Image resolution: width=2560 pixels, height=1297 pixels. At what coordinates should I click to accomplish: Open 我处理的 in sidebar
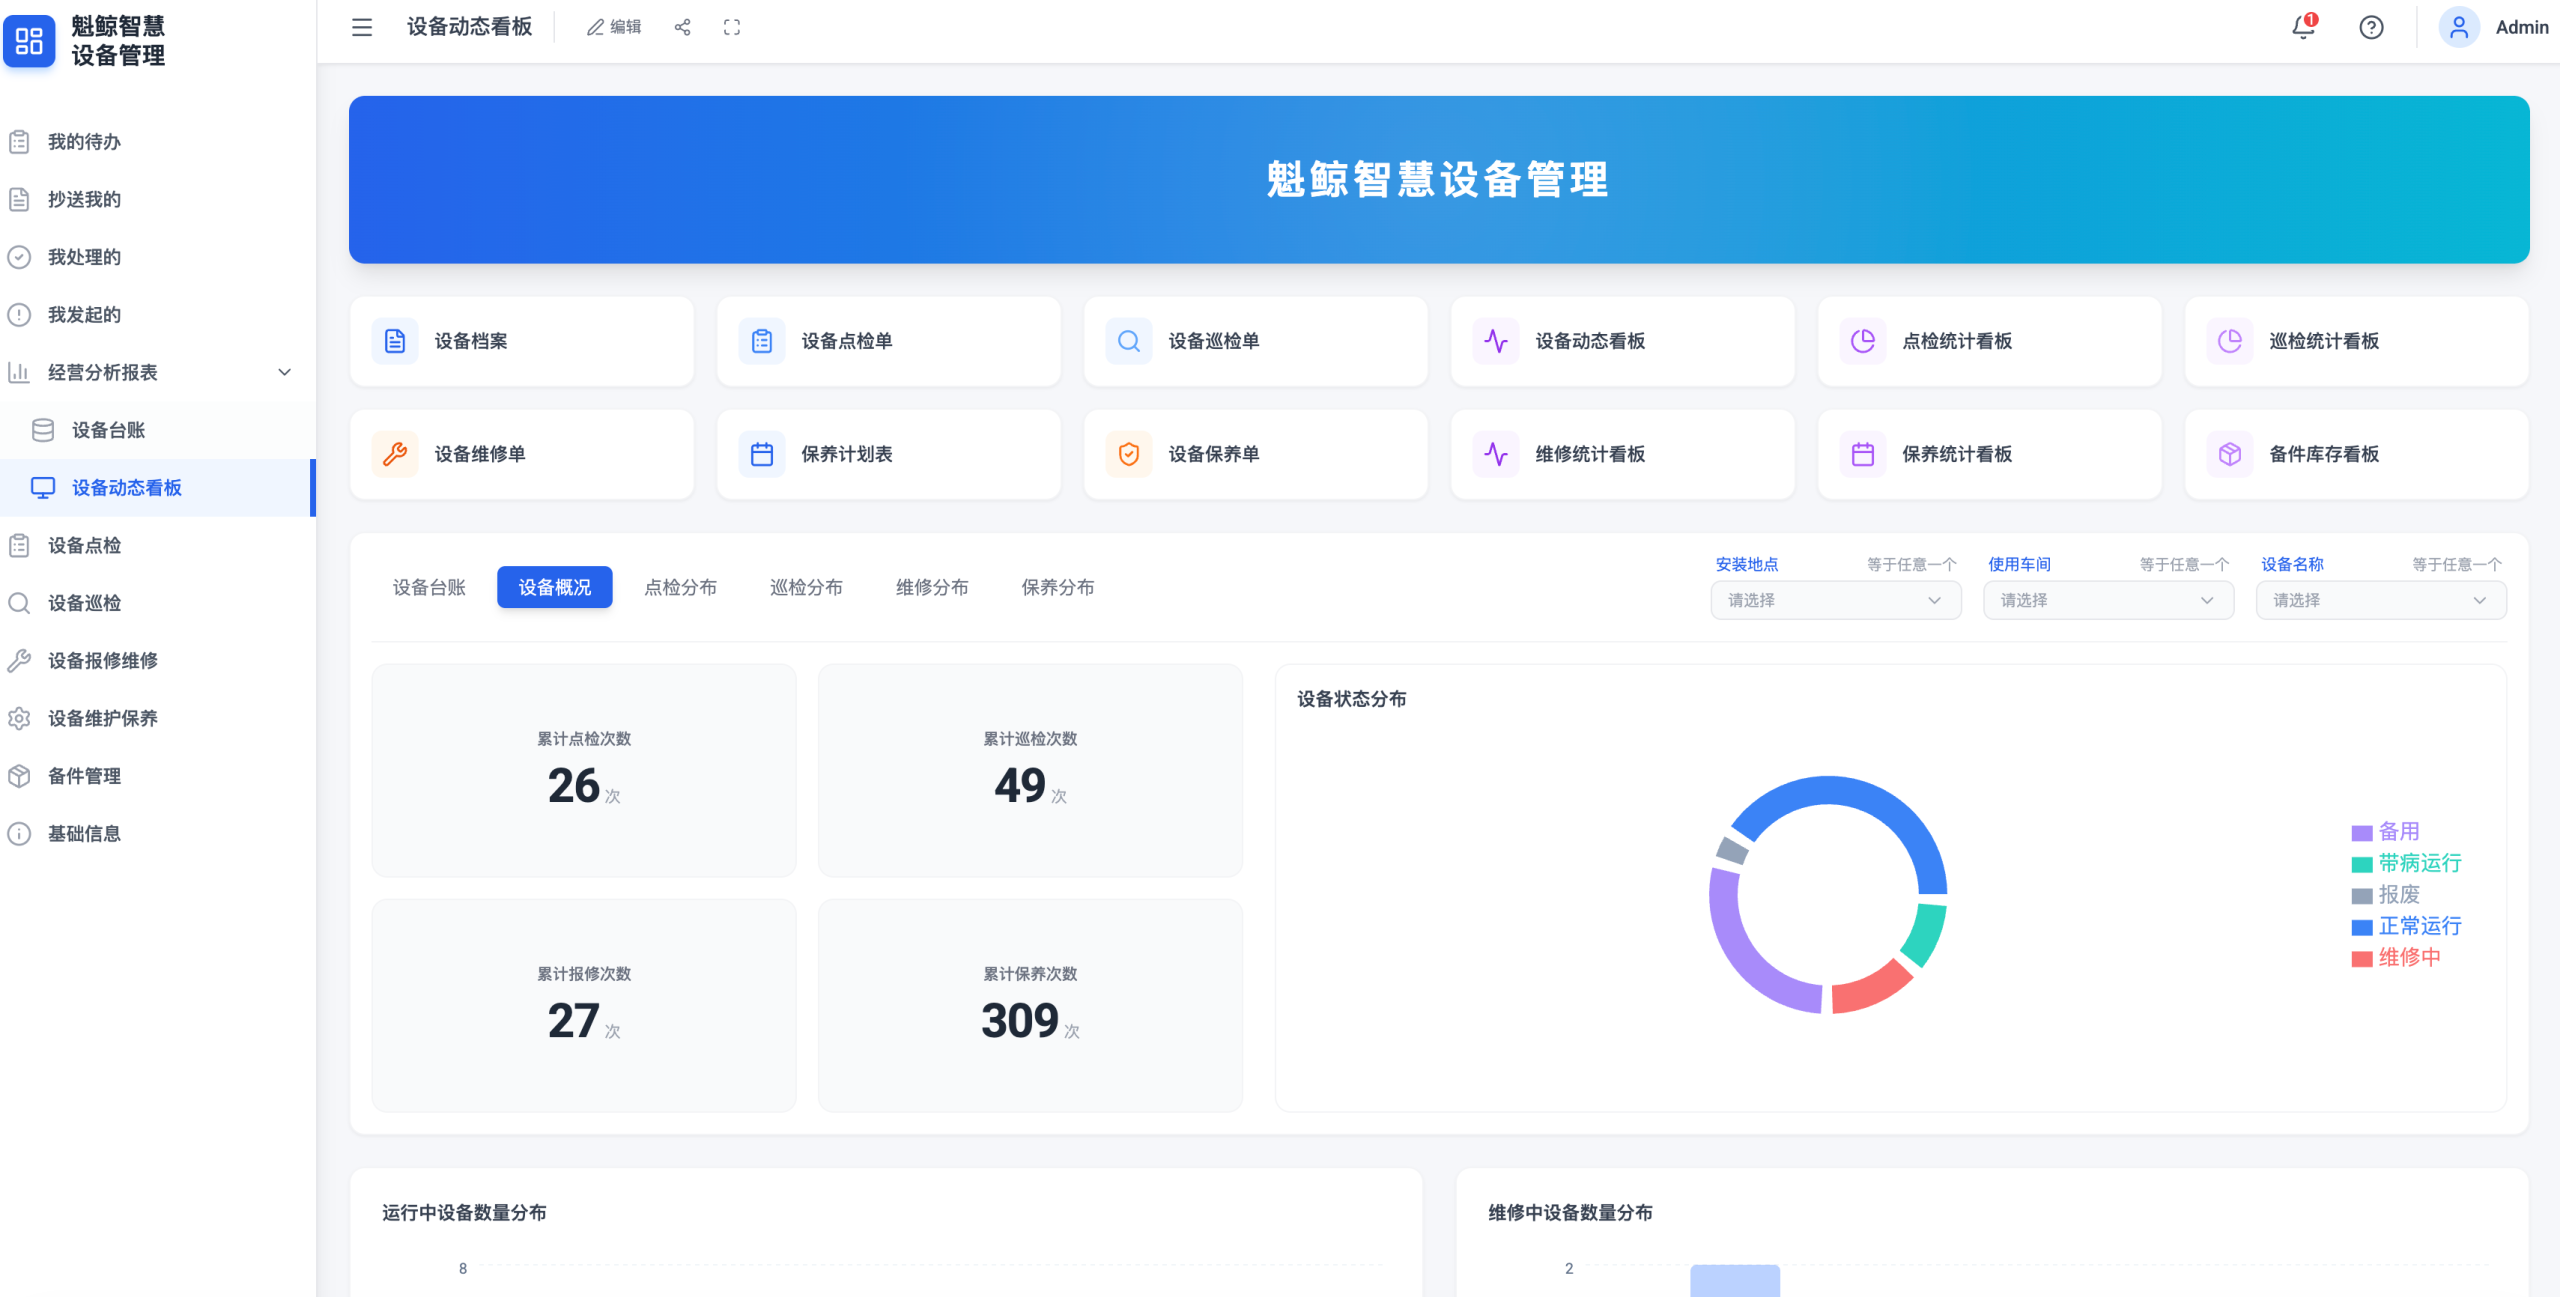pyautogui.click(x=157, y=257)
